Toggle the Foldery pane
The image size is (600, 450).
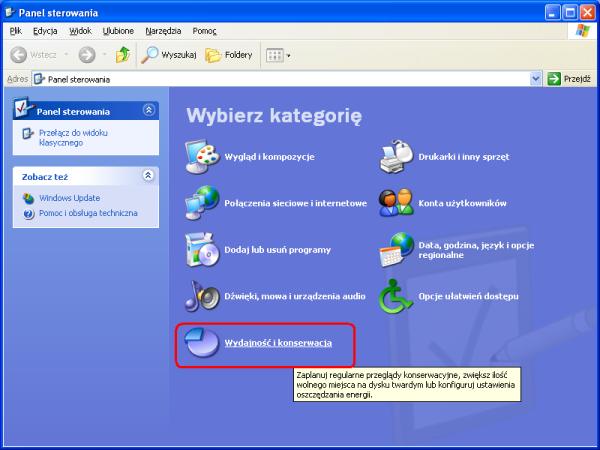point(229,55)
